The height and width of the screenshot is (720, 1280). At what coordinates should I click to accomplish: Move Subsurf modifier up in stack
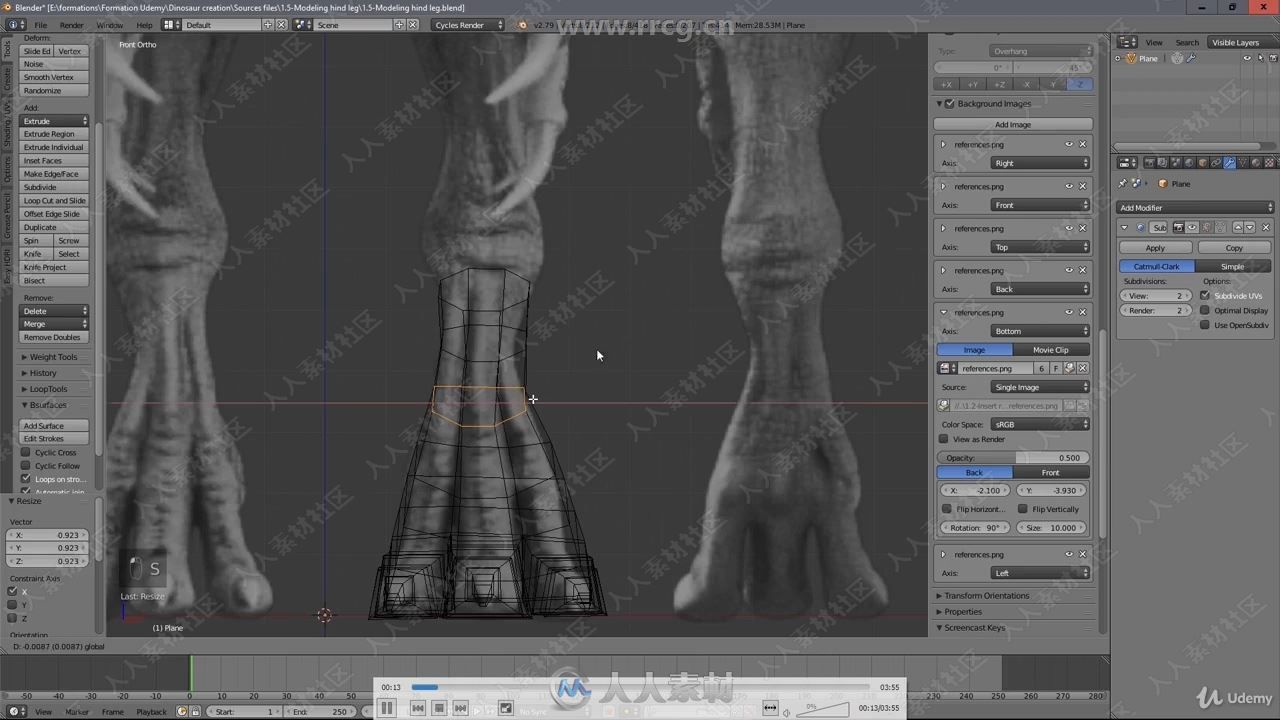1237,228
